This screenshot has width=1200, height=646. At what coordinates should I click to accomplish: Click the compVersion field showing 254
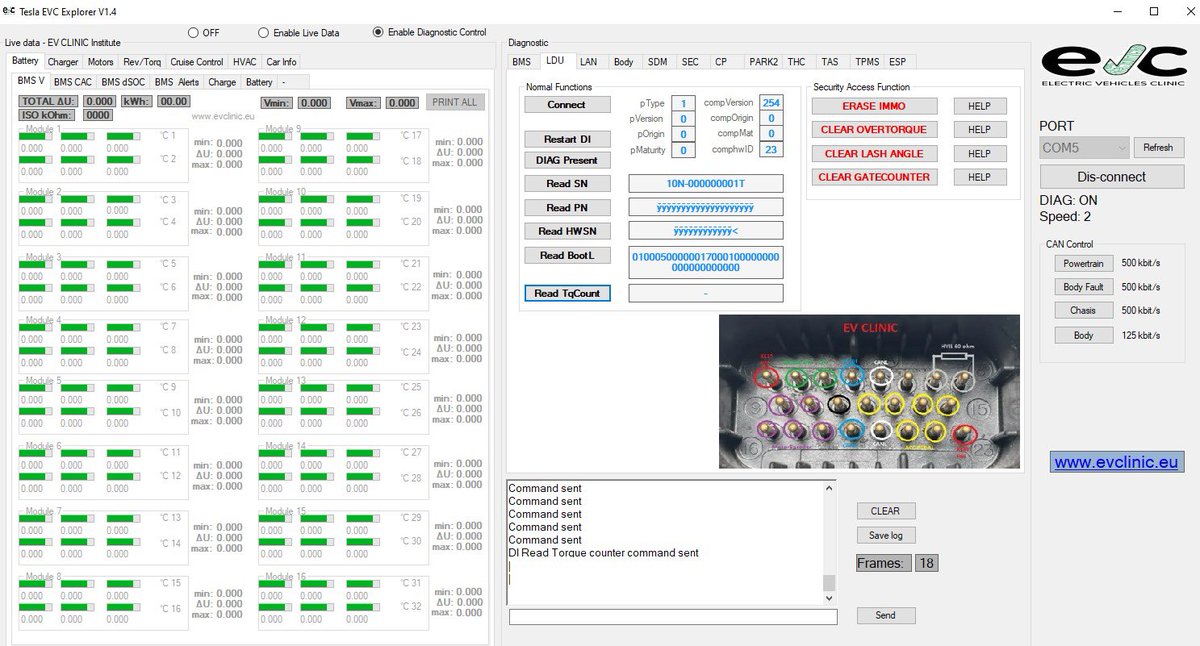point(771,104)
